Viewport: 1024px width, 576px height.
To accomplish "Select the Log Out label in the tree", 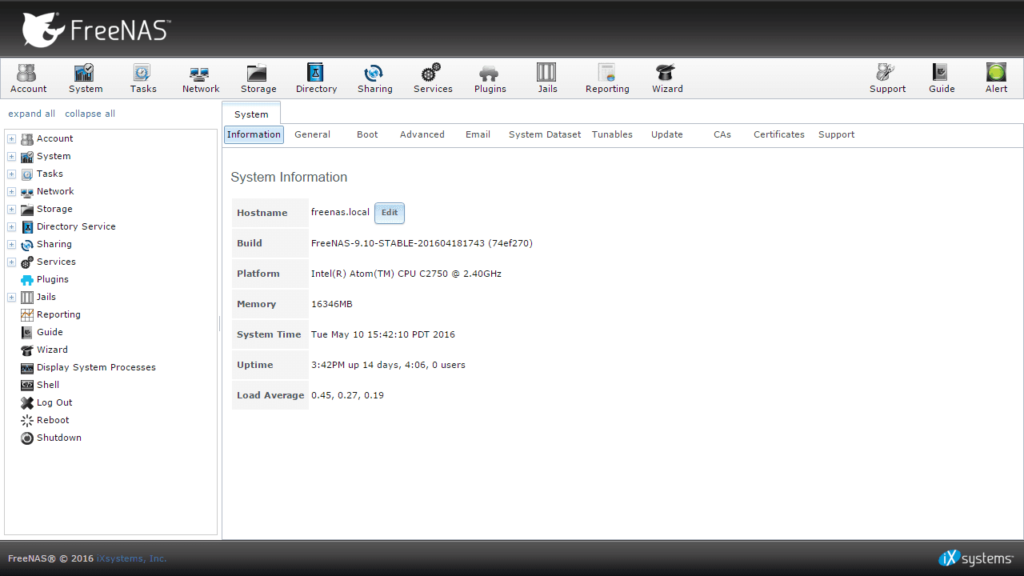I will [x=54, y=403].
